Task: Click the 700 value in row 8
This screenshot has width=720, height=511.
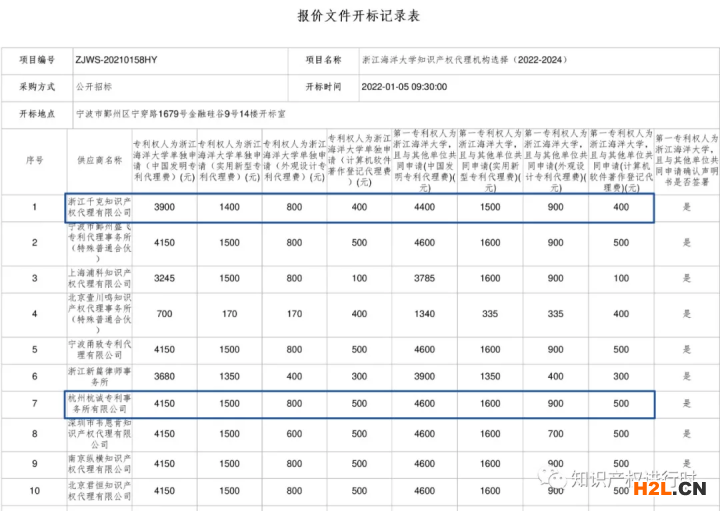Action: (556, 434)
